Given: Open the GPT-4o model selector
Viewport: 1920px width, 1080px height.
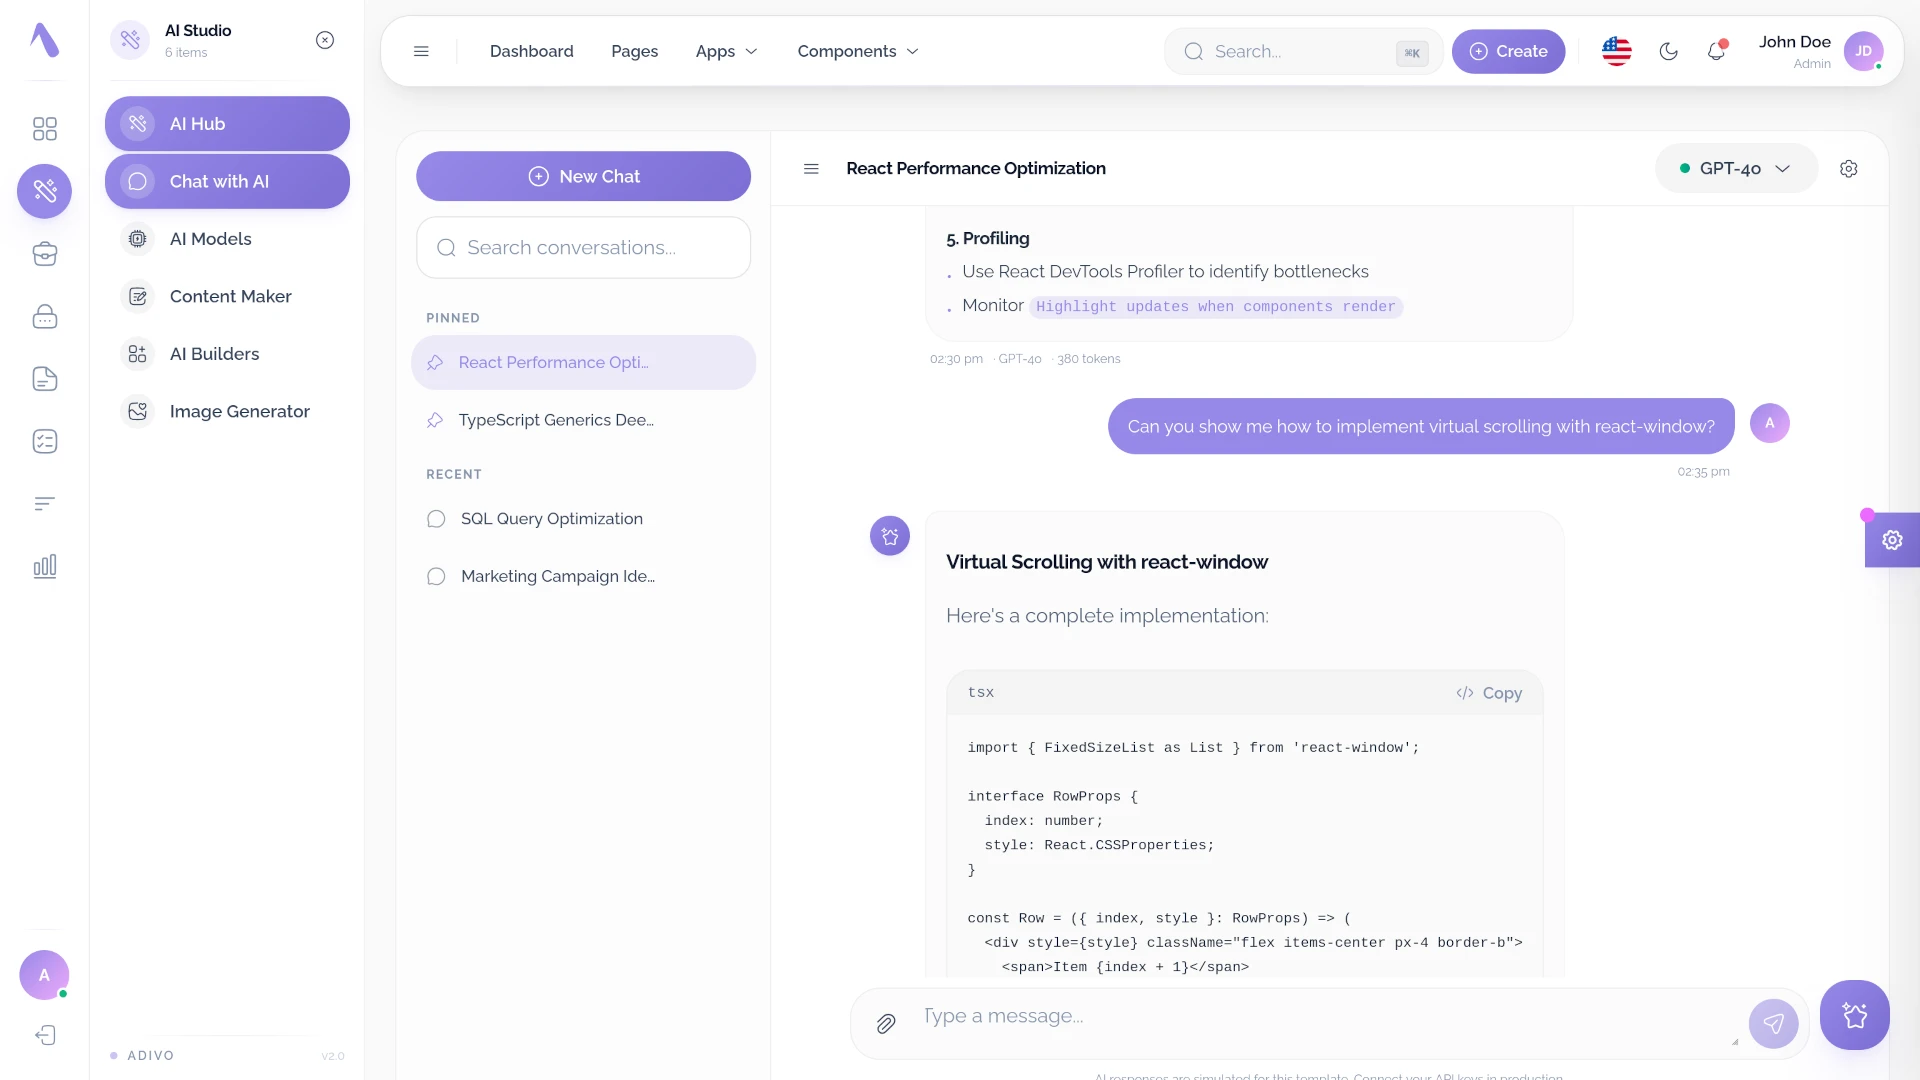Looking at the screenshot, I should 1736,169.
